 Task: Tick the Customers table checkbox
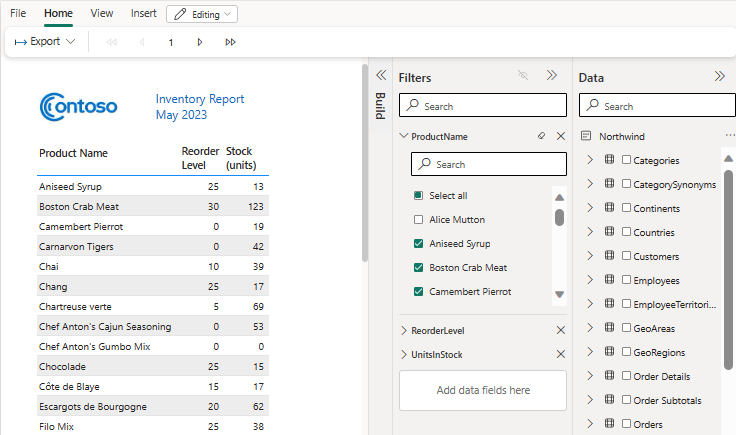pyautogui.click(x=626, y=257)
